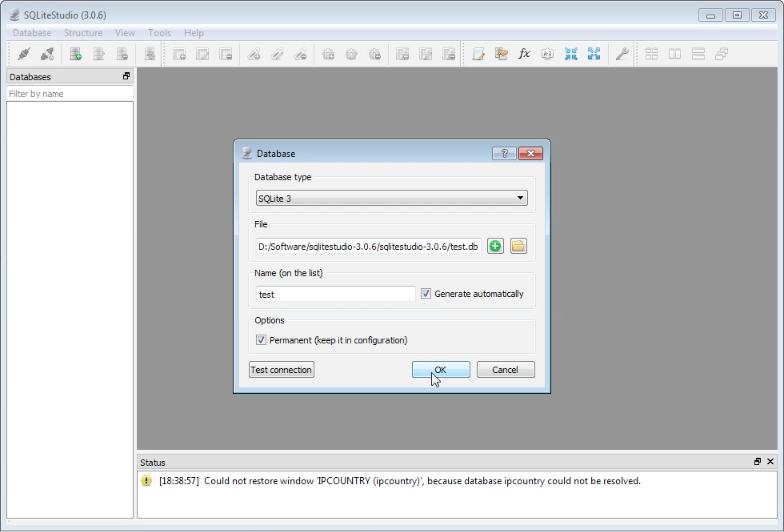Close the Status panel

770,462
